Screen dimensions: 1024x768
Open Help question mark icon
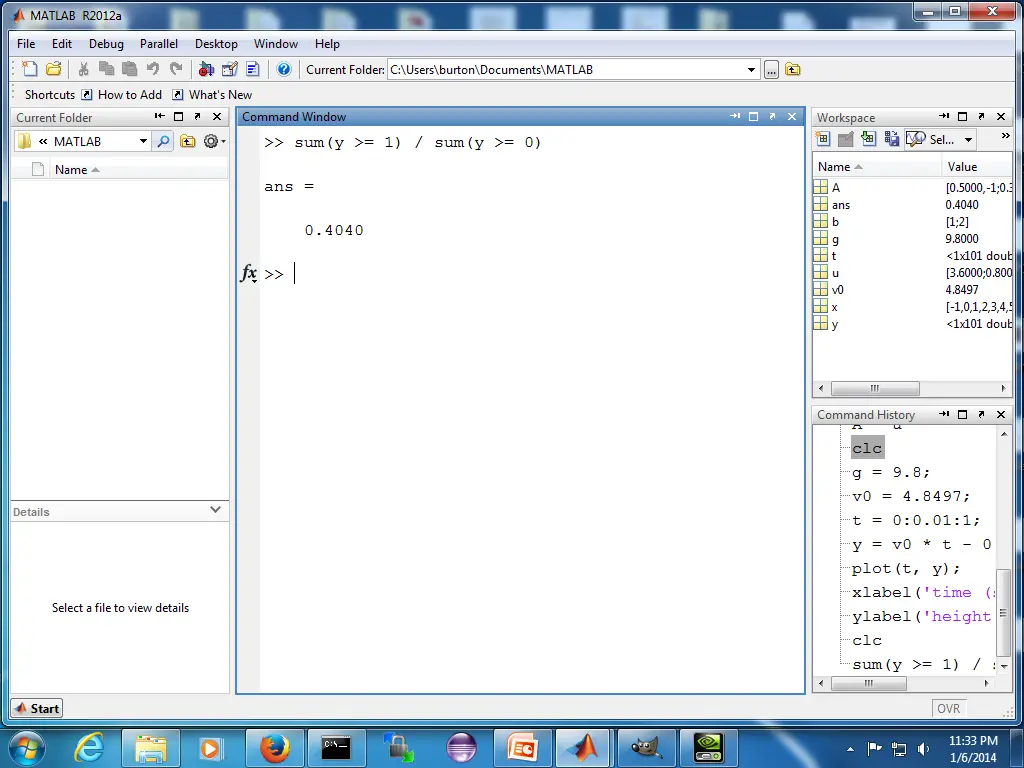[283, 69]
